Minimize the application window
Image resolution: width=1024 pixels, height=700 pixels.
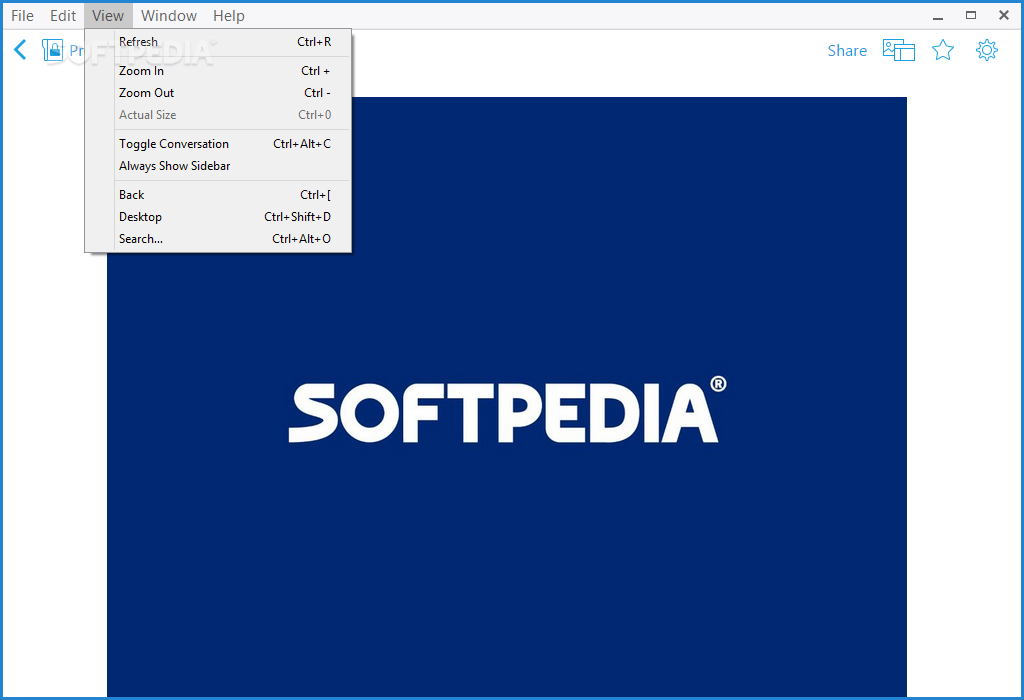pyautogui.click(x=938, y=16)
